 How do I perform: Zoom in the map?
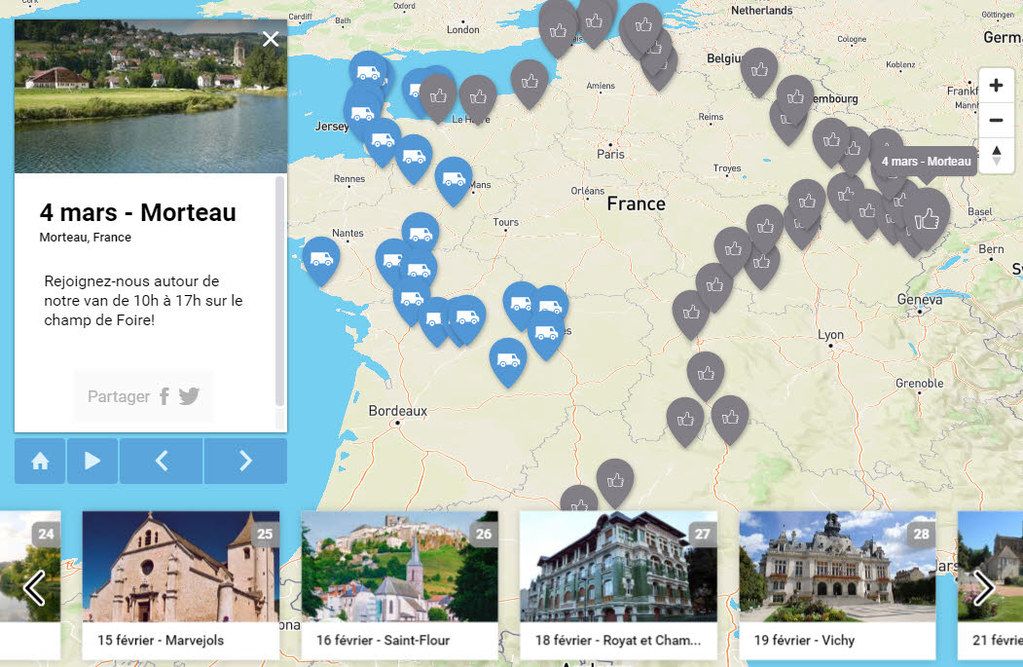point(996,85)
